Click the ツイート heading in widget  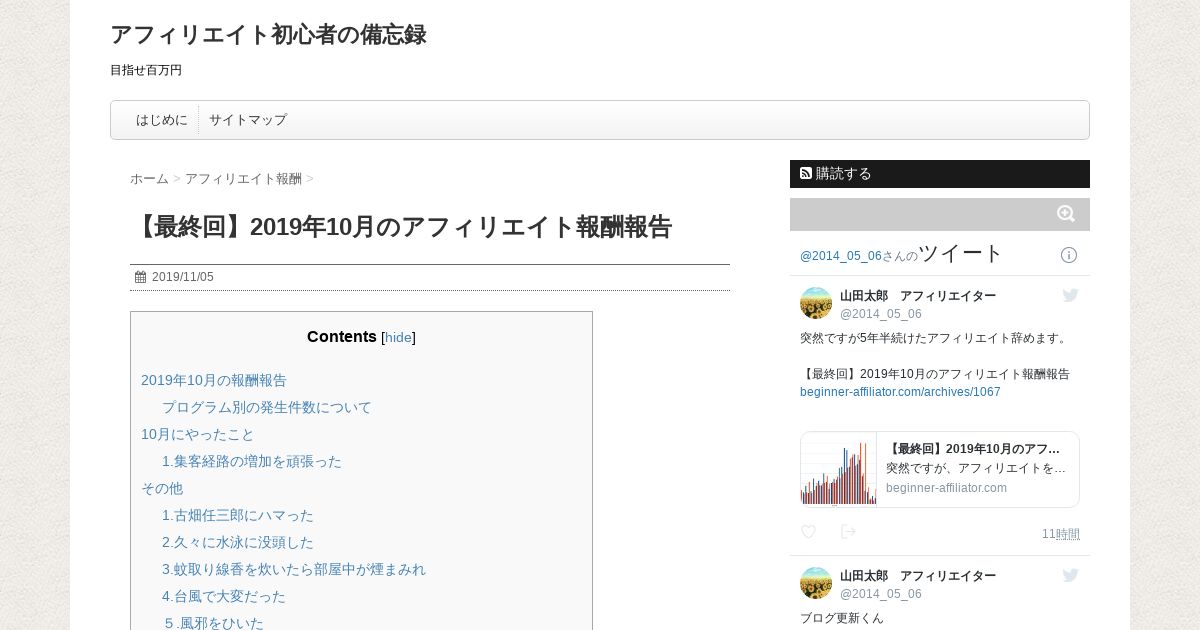[960, 253]
